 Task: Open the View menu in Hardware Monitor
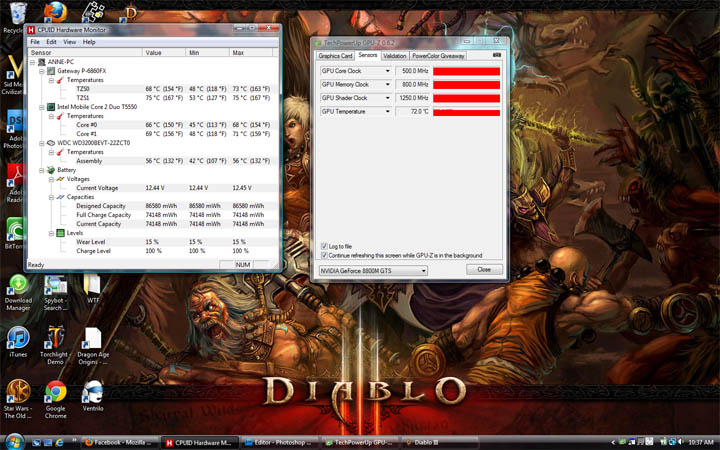click(69, 42)
